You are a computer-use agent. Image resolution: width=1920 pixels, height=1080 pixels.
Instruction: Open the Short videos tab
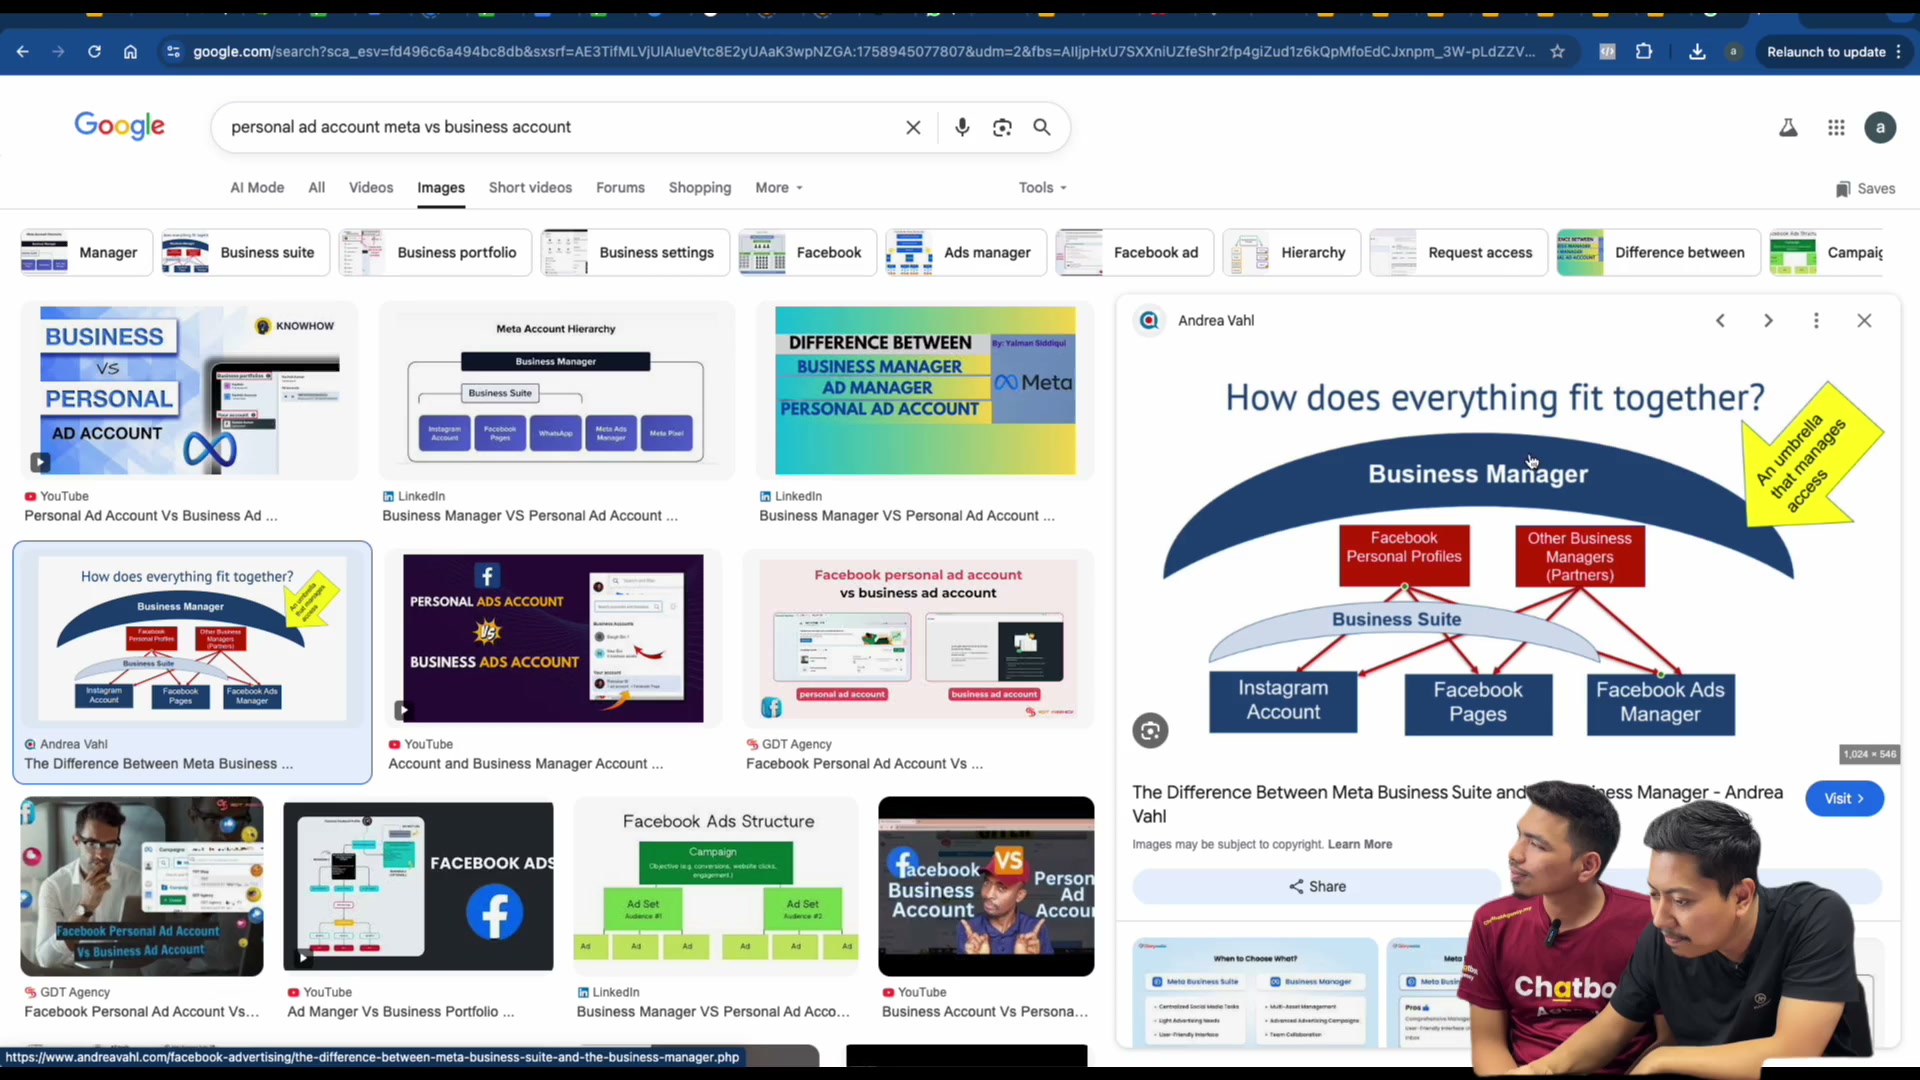(530, 188)
